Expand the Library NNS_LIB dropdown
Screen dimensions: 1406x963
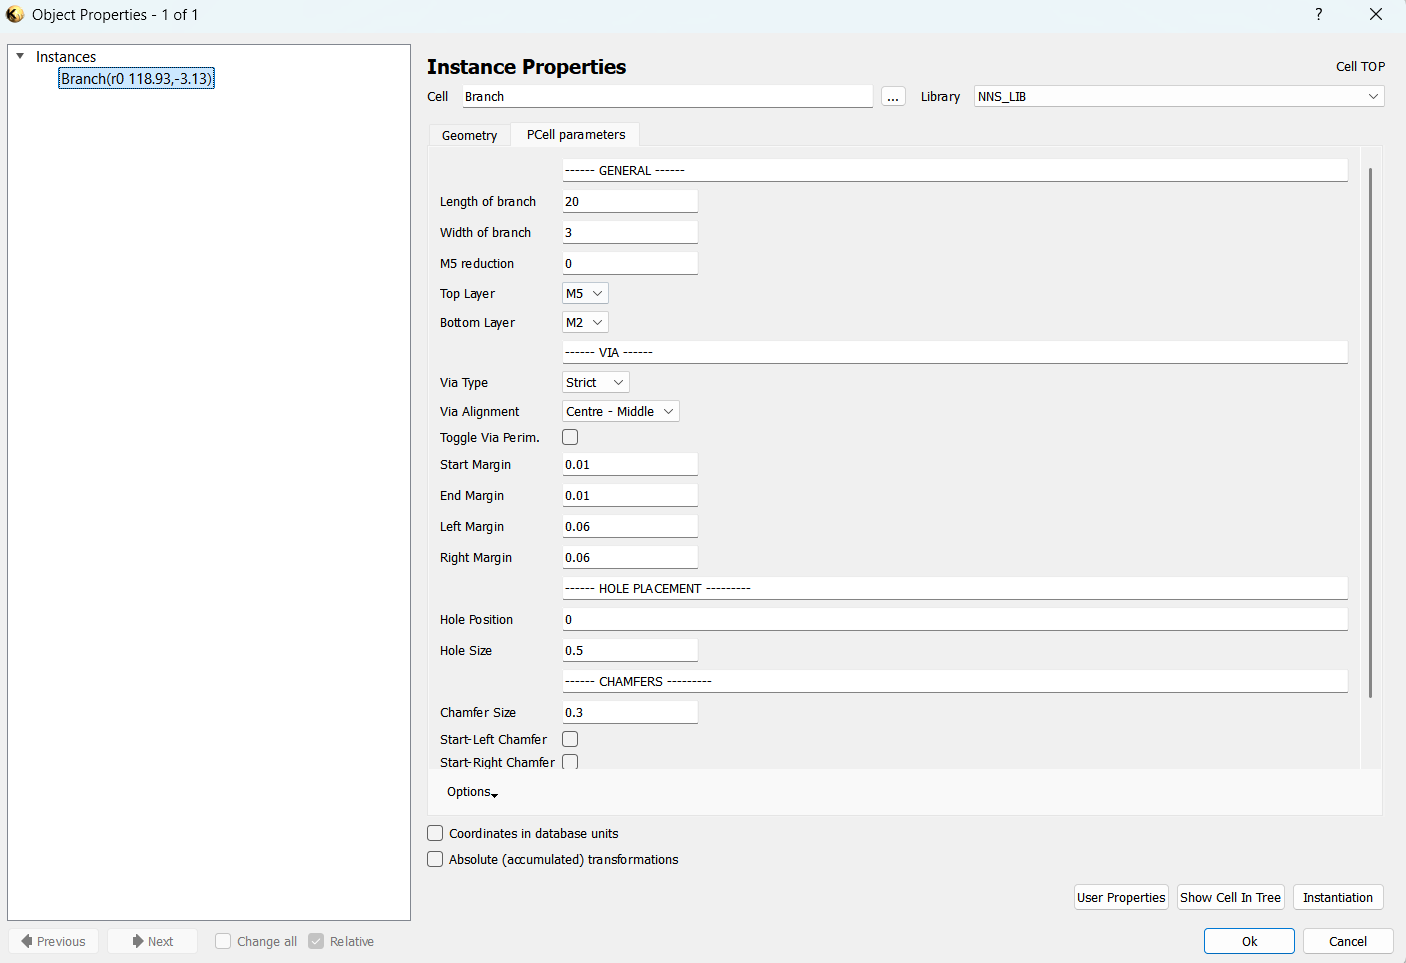pyautogui.click(x=1178, y=97)
